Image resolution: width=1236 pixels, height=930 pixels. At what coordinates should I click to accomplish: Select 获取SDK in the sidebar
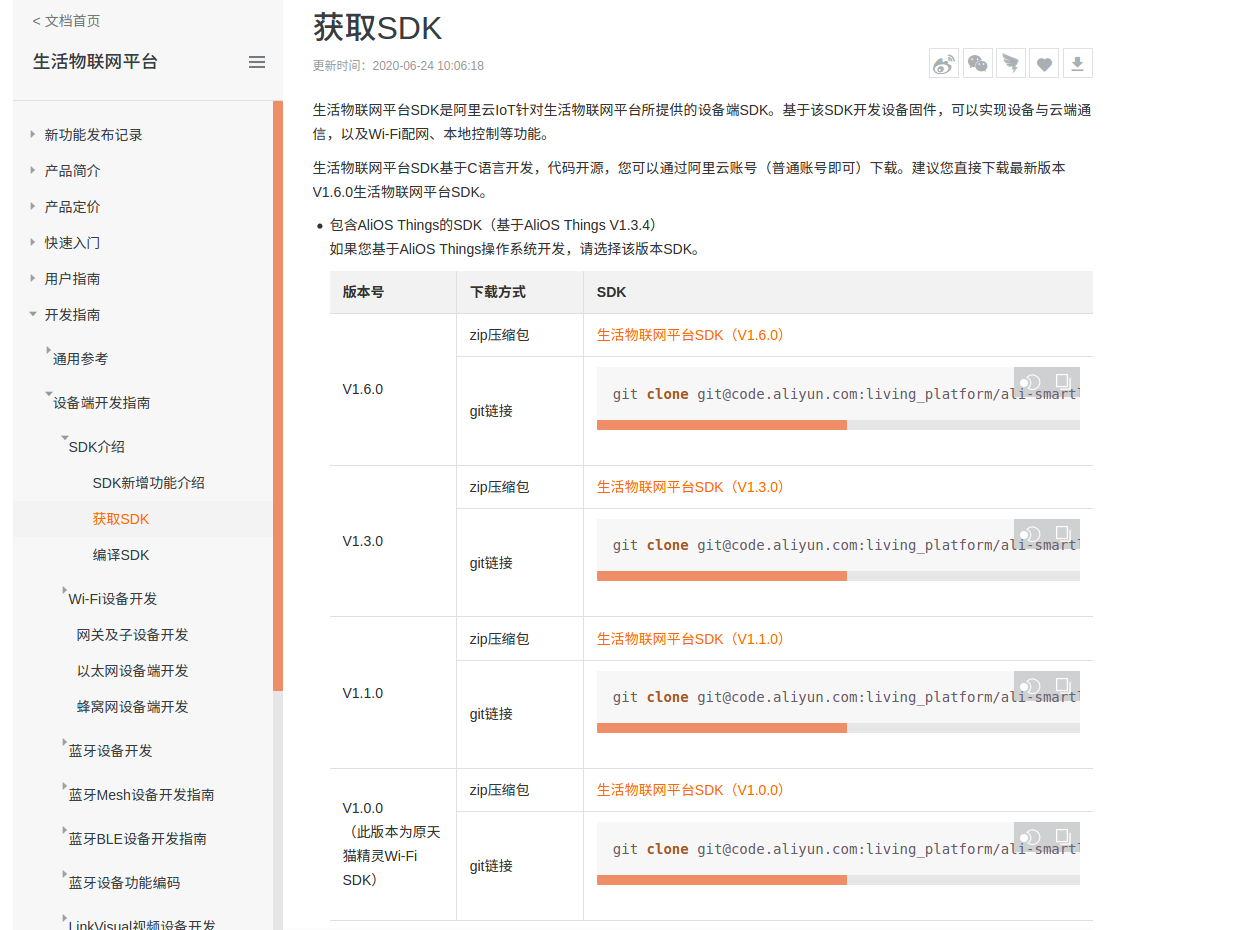coord(121,519)
